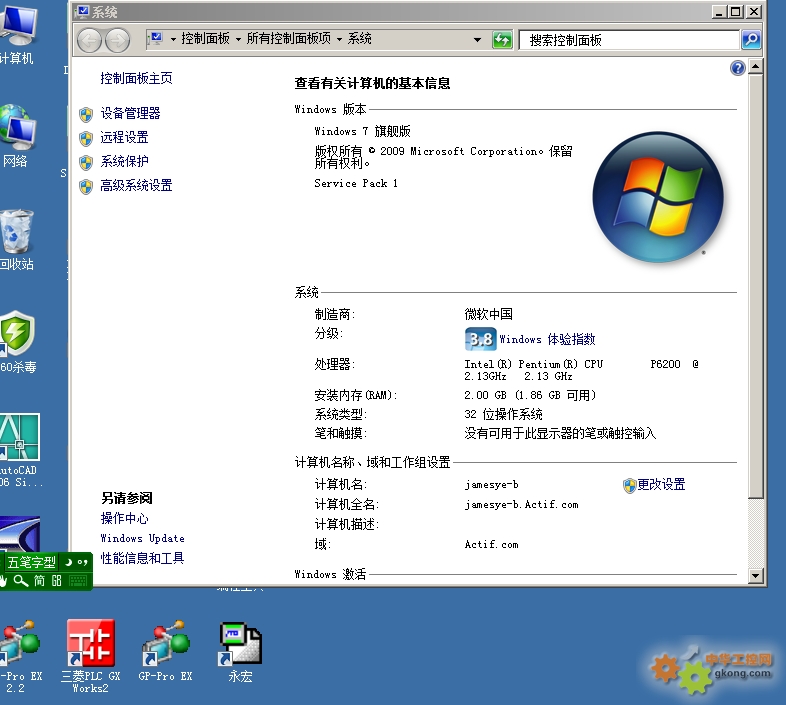Open 系统保护 from the sidebar
Viewport: 786px width, 705px height.
point(124,161)
